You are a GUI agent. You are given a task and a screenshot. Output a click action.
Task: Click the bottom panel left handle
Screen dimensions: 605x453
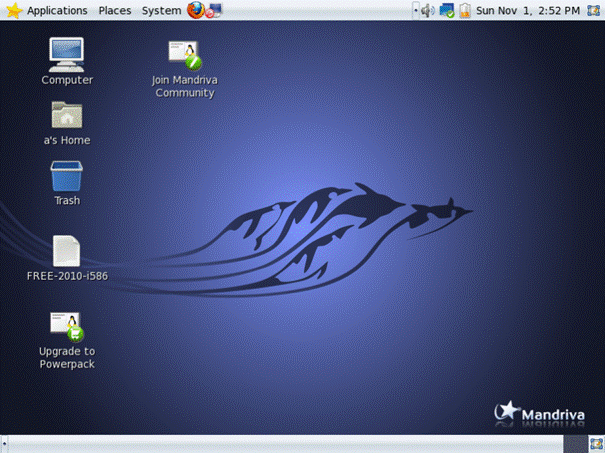tap(4, 444)
